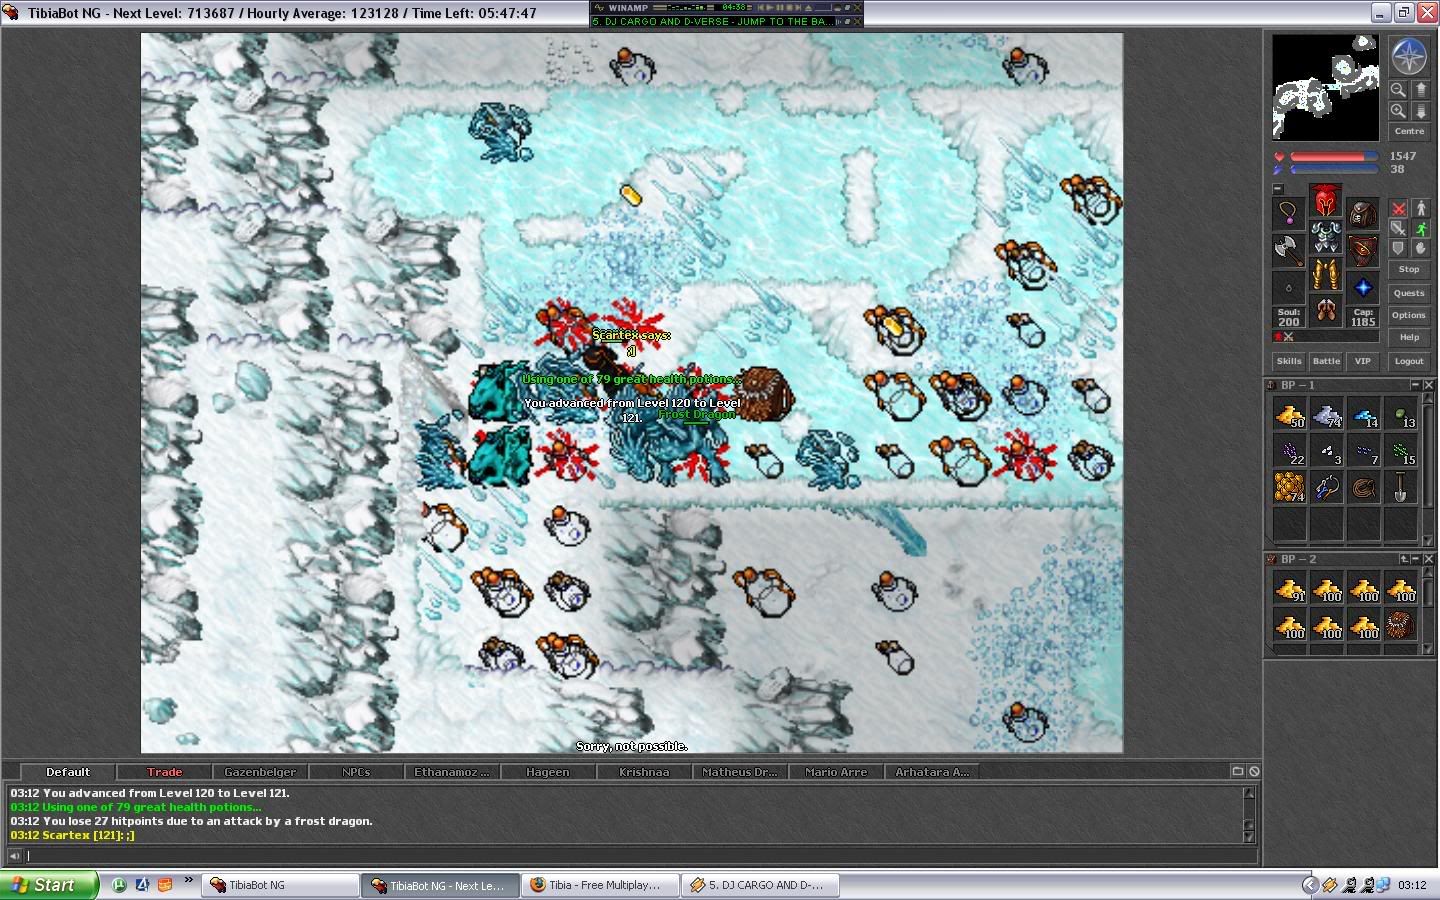
Task: Select the red helmet equipment slot
Action: (1326, 200)
